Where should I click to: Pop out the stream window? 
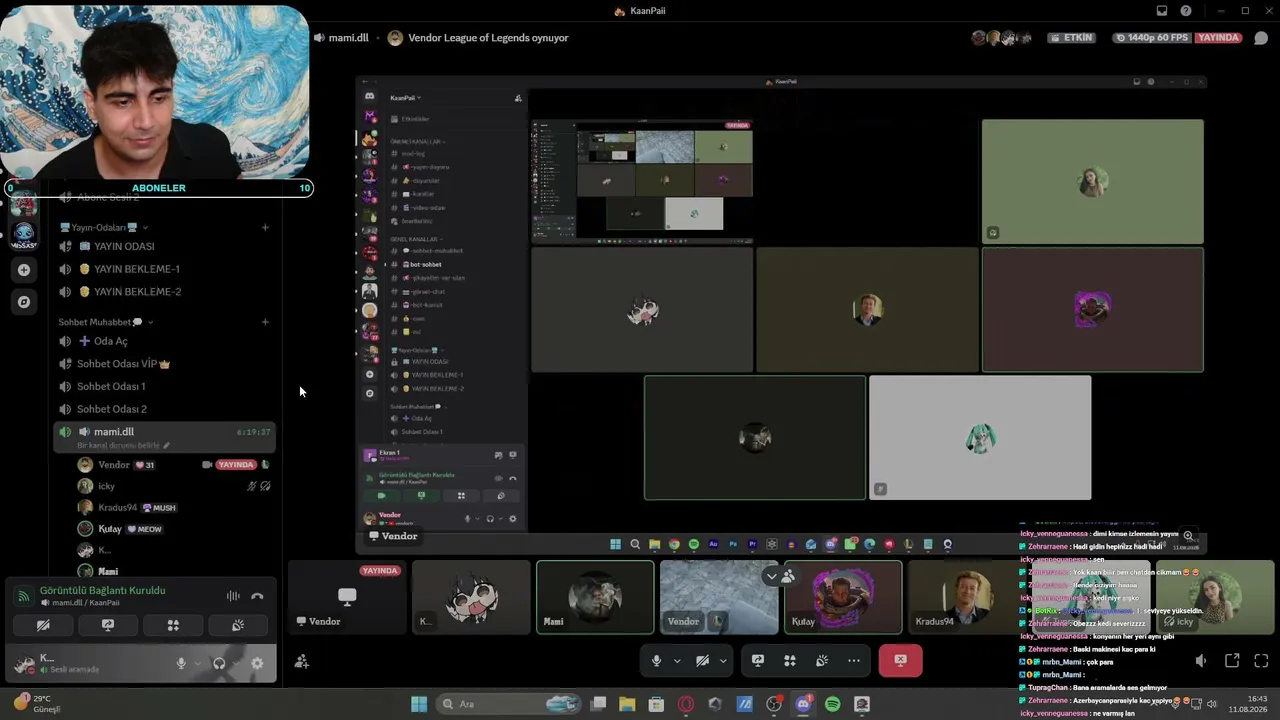coord(1232,661)
